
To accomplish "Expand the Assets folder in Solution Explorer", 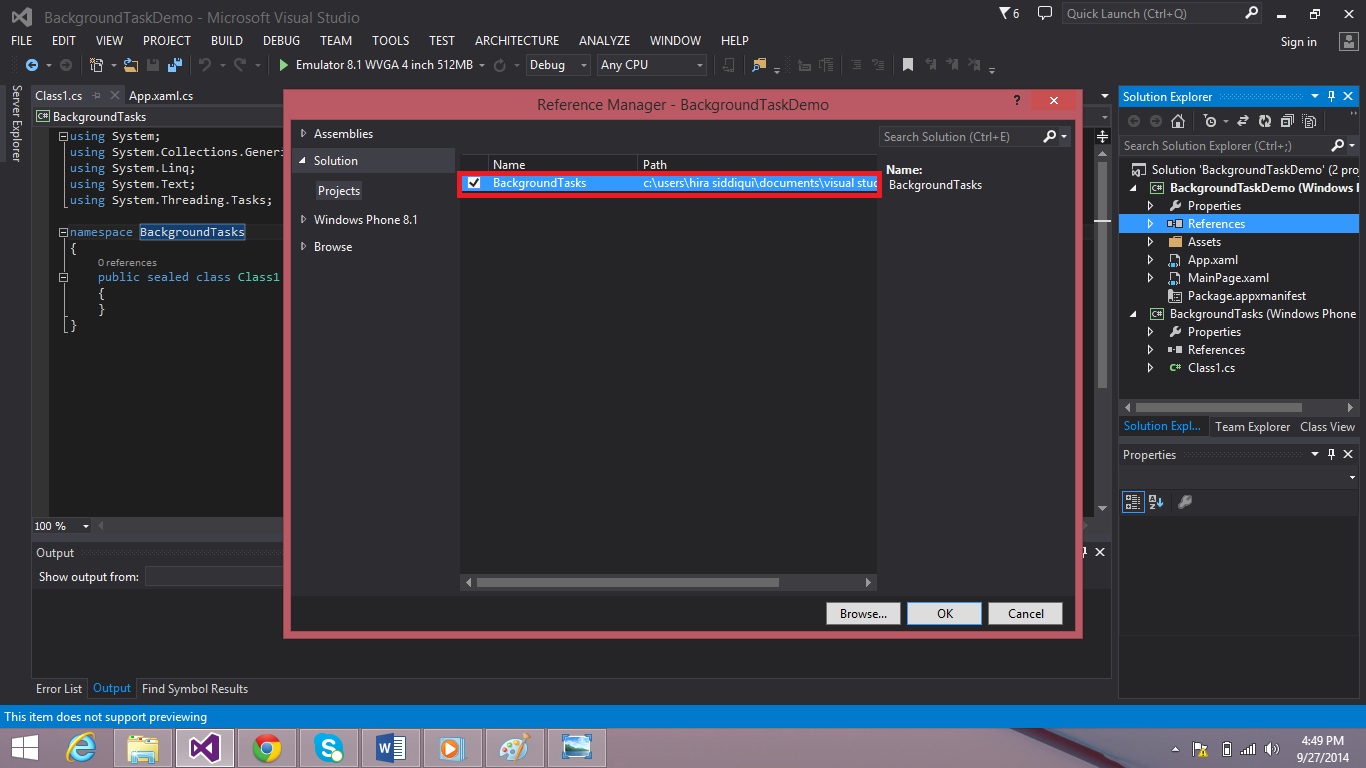I will click(x=1150, y=242).
